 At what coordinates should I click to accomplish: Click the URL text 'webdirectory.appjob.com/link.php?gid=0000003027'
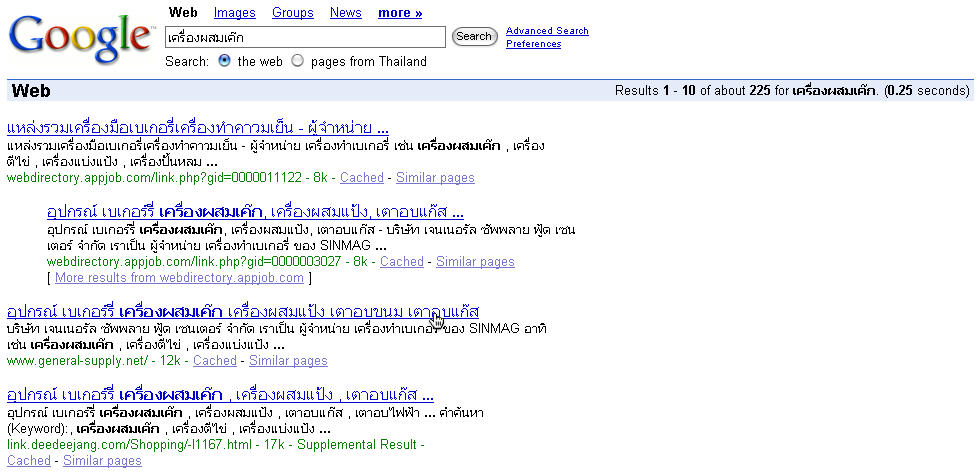pos(194,261)
